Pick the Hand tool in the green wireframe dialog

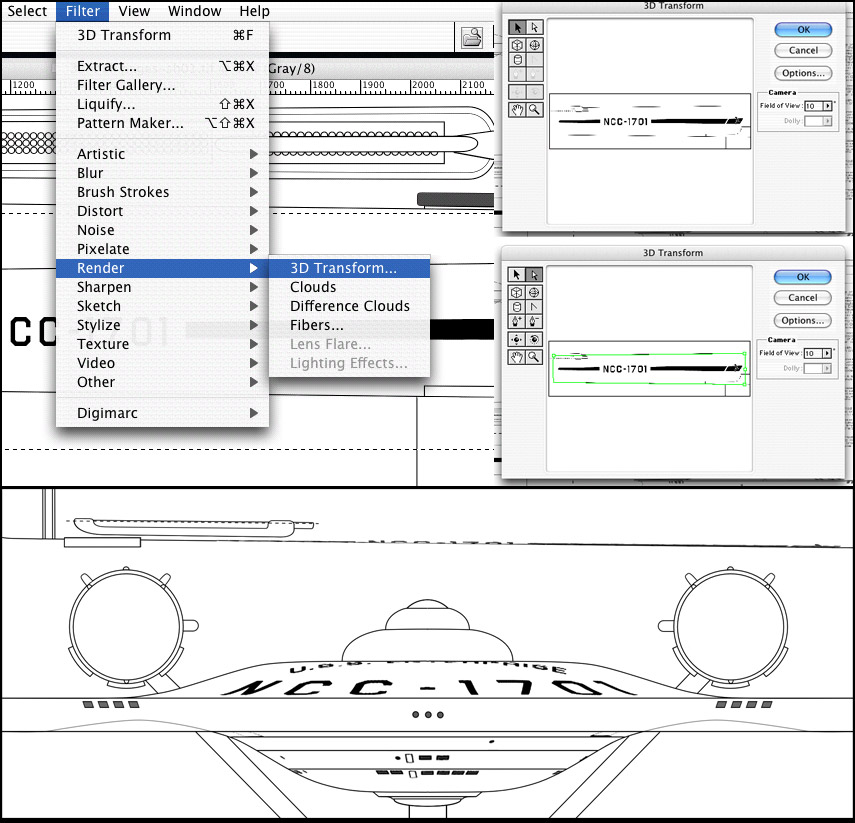pos(516,357)
